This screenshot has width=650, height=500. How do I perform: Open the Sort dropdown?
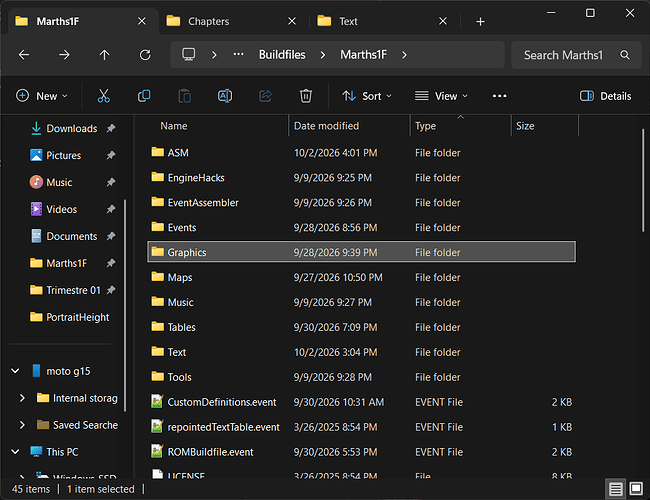367,96
